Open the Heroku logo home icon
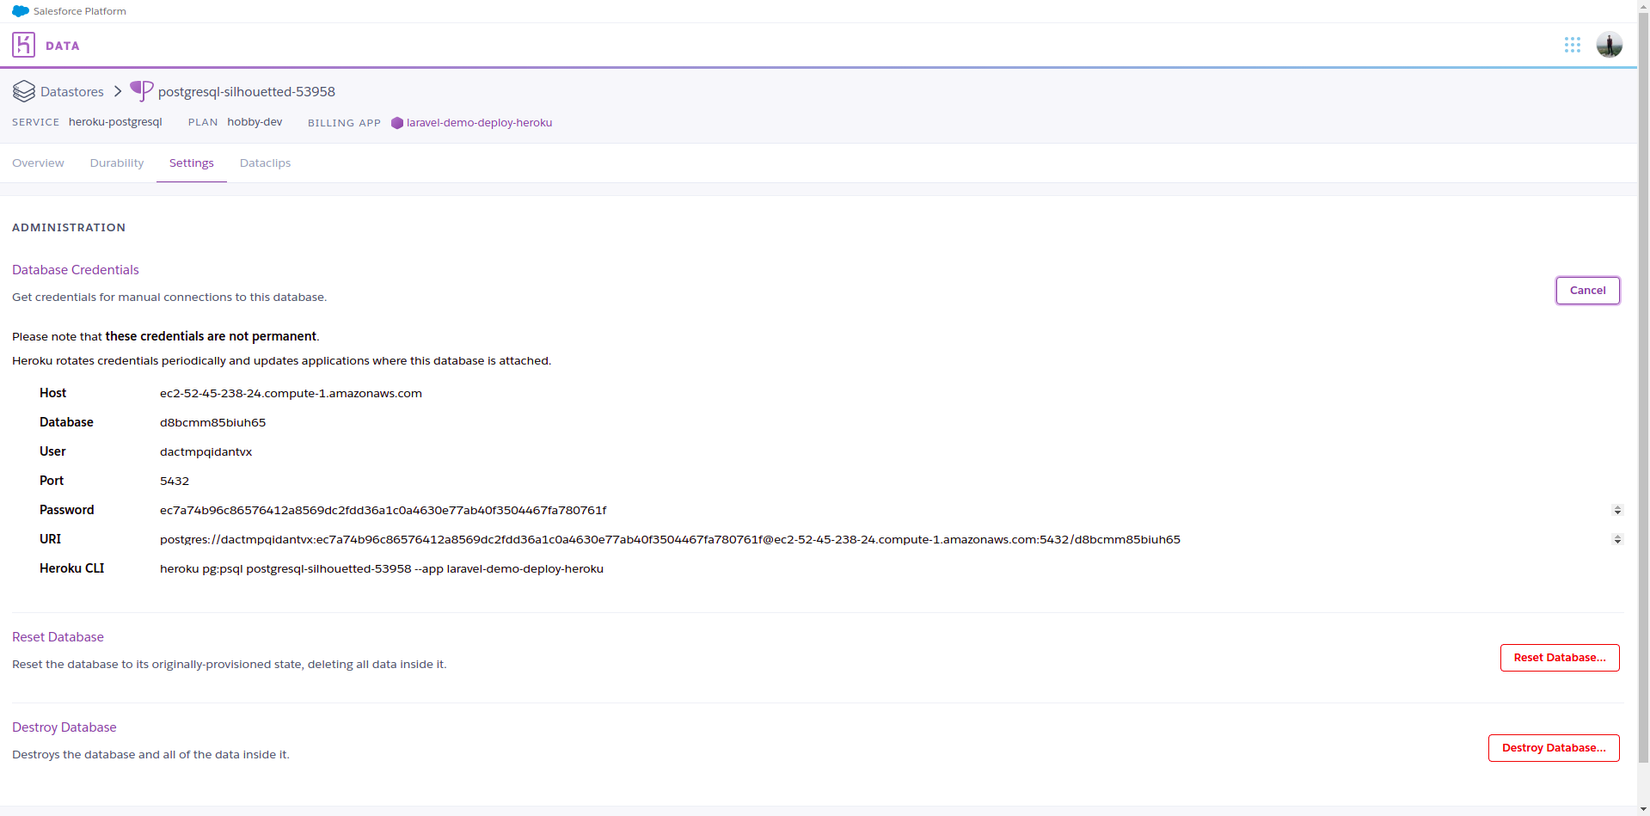Image resolution: width=1650 pixels, height=816 pixels. [23, 45]
